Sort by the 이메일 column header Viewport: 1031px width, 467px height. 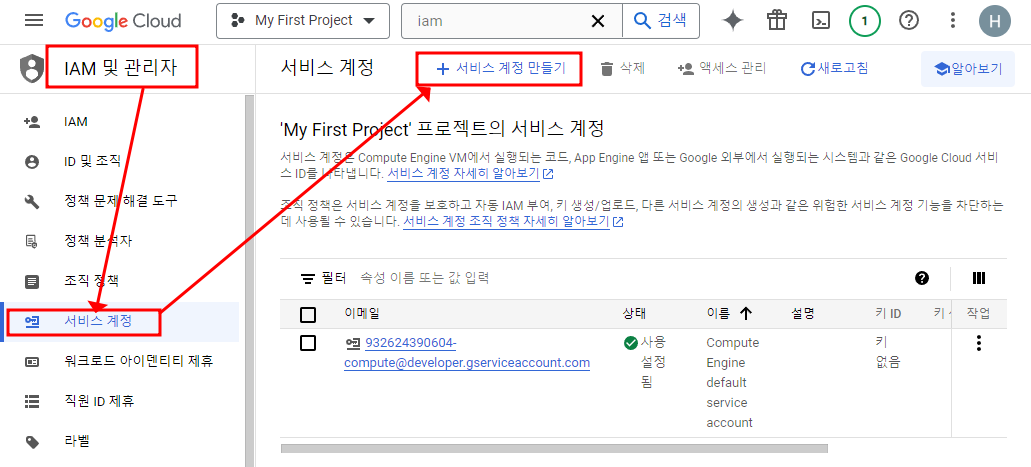tap(362, 314)
